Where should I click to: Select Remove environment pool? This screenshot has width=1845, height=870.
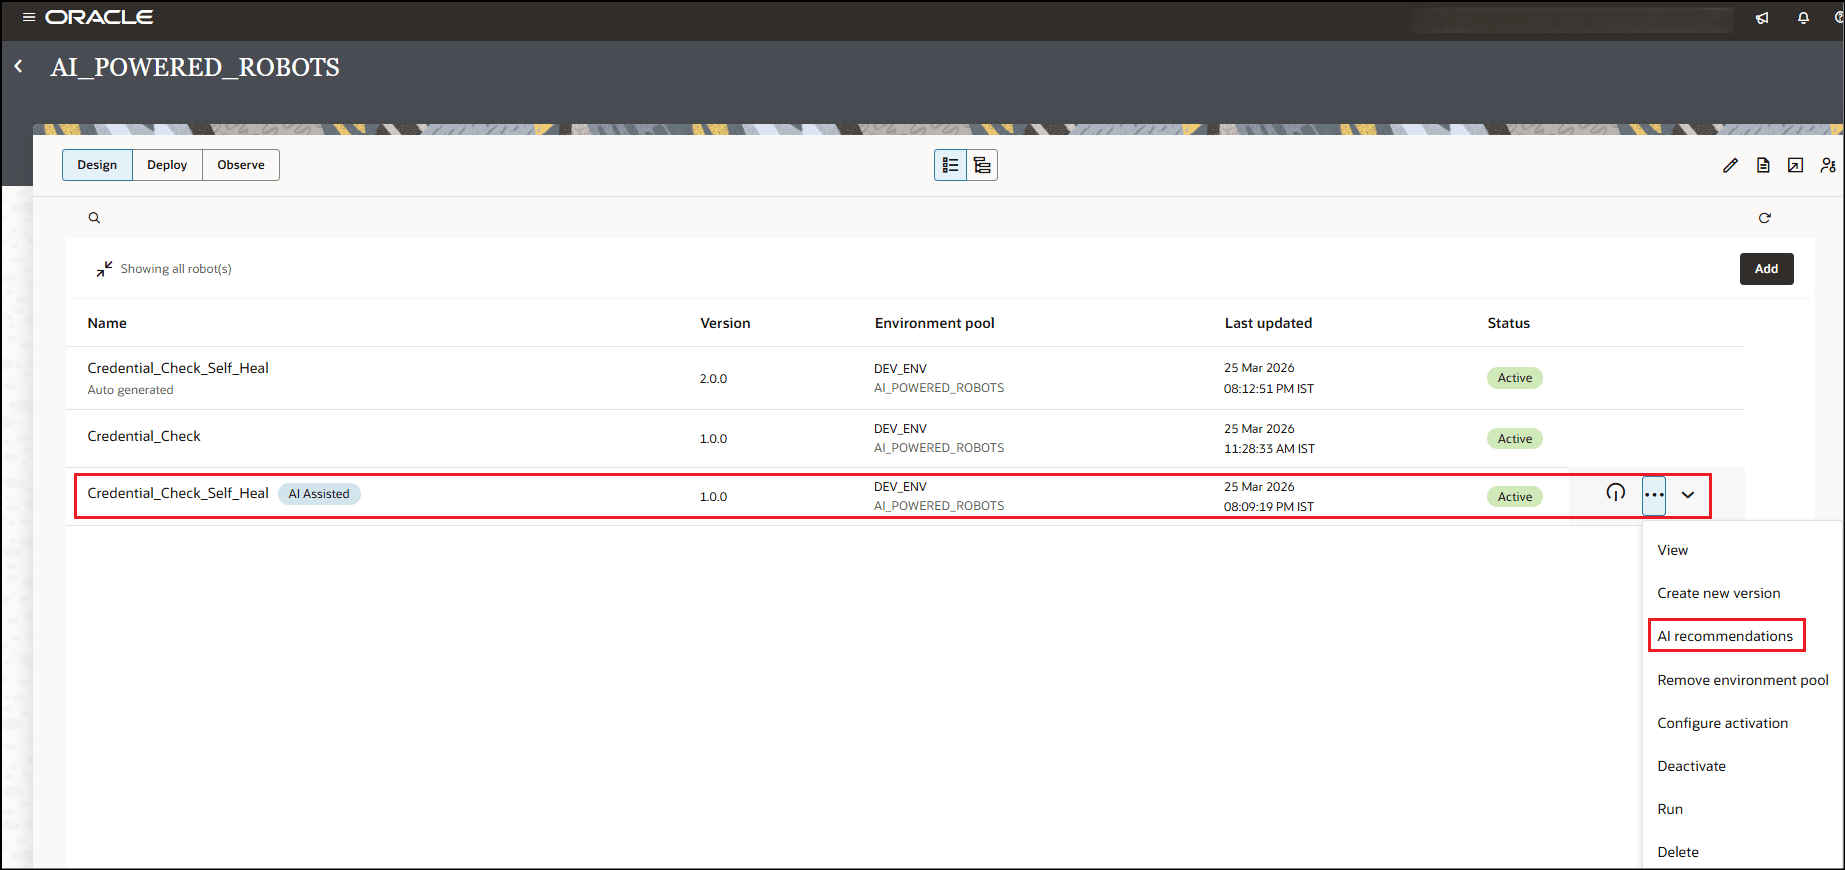[x=1743, y=680]
